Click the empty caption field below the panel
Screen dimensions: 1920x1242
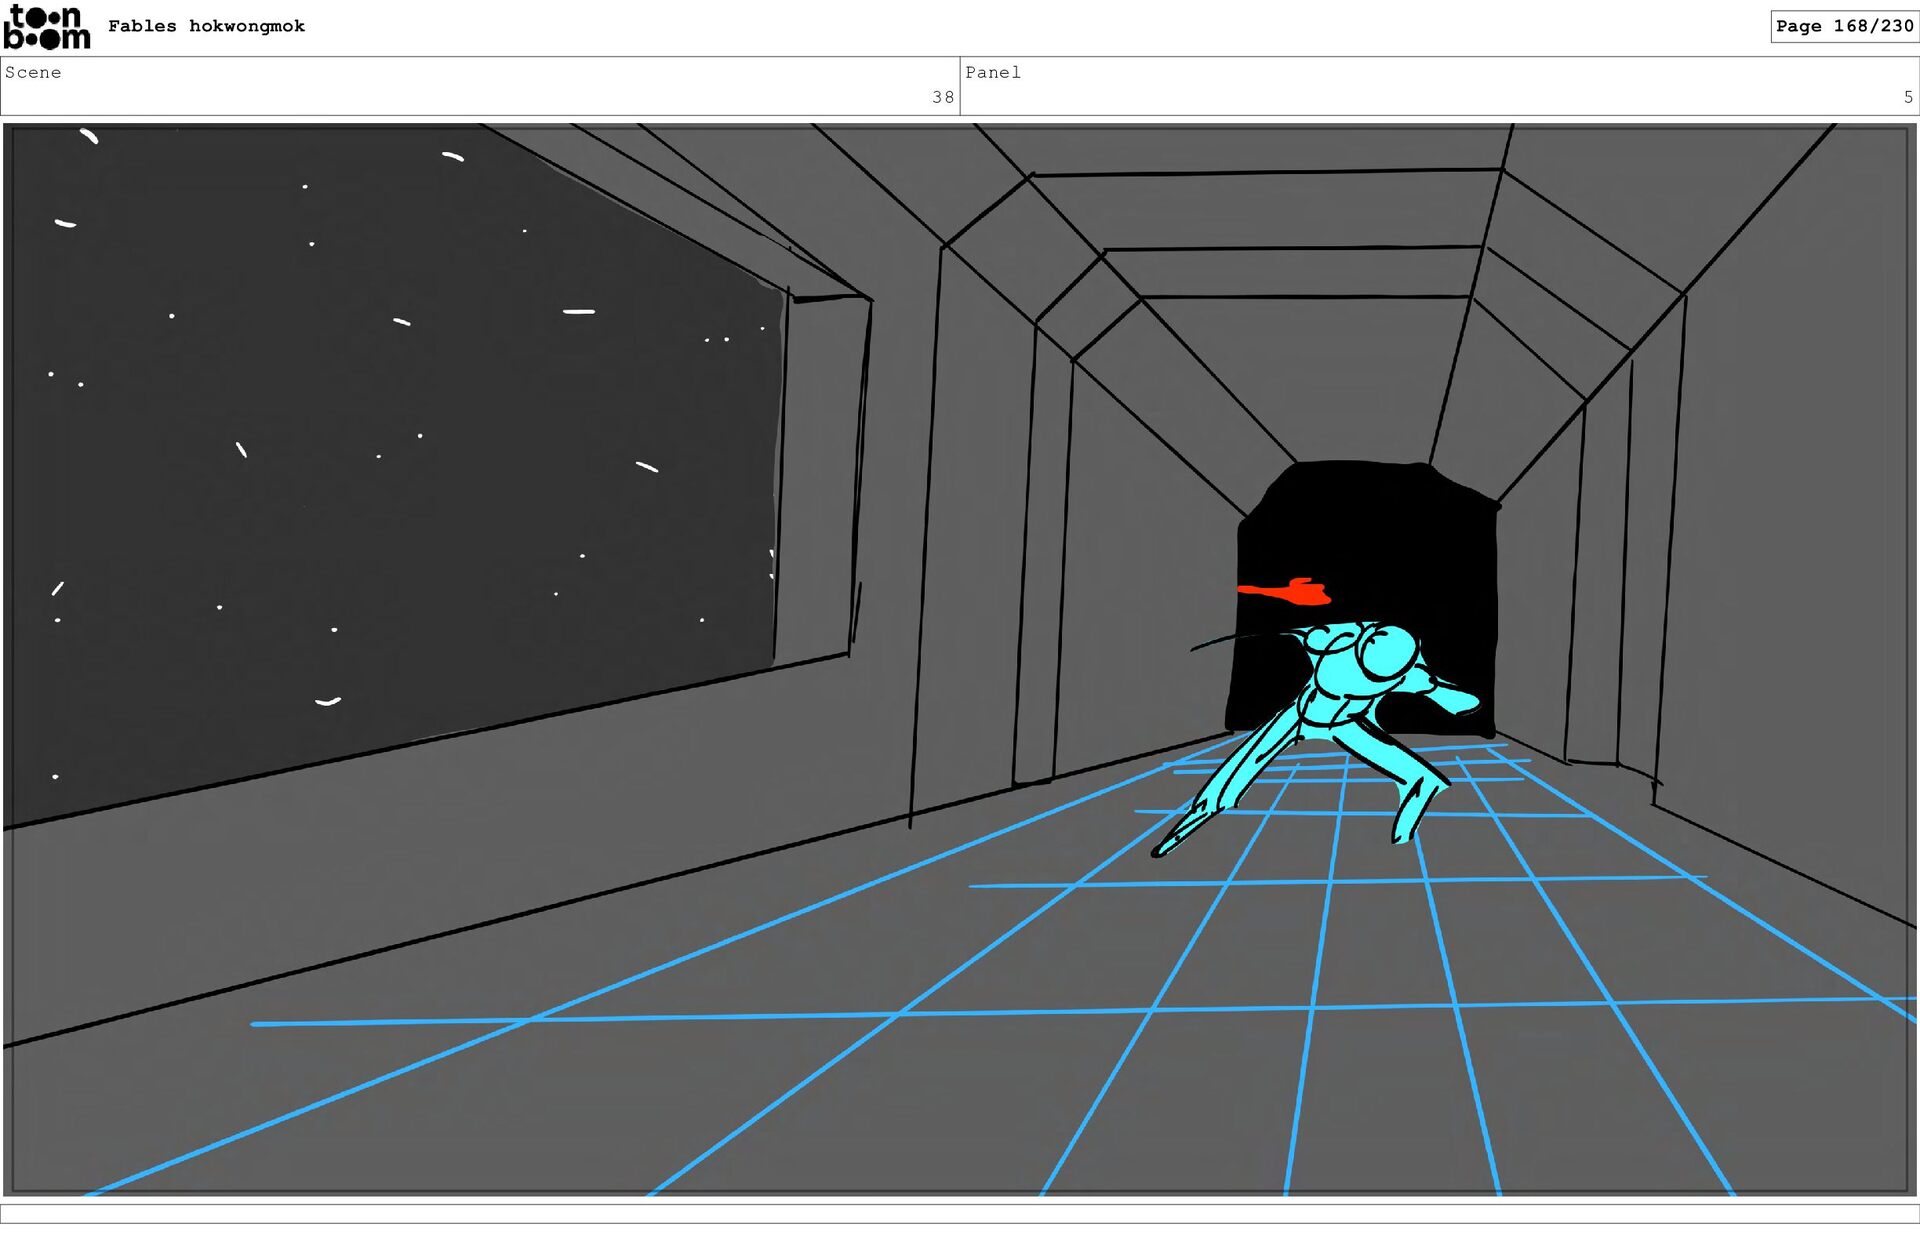click(x=960, y=1213)
